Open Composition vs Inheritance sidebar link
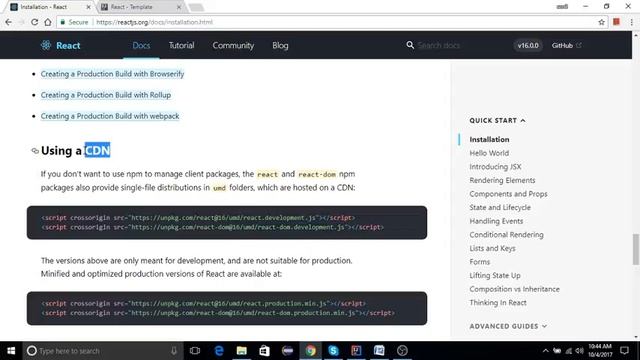 pos(514,289)
